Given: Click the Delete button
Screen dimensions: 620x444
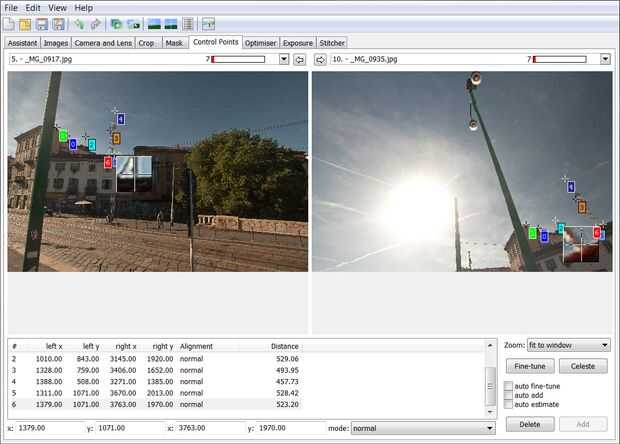Looking at the screenshot, I should pos(529,424).
